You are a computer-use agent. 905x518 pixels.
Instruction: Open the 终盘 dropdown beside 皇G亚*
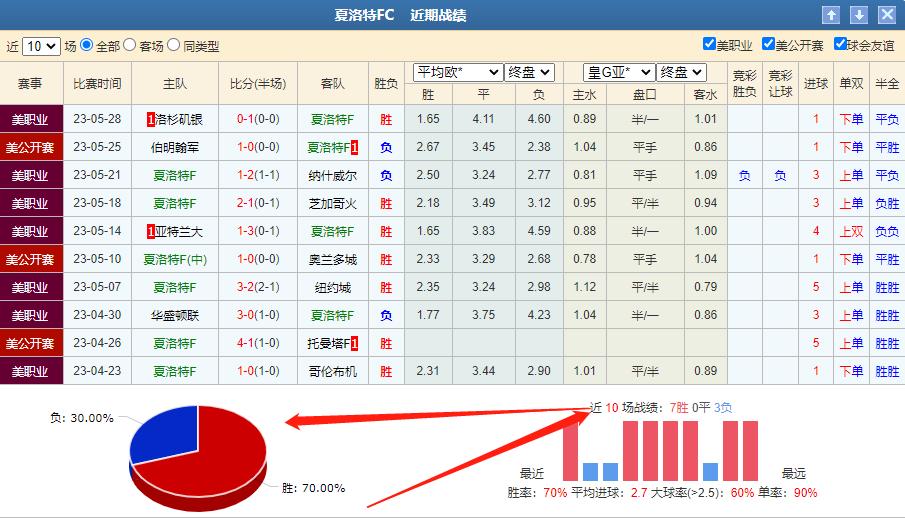click(682, 72)
